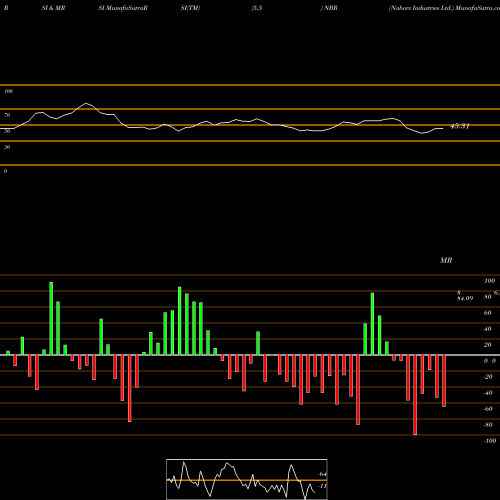Image resolution: width=500 pixels, height=500 pixels.
Task: Click the MR axis label 40
Action: pos(487,329)
